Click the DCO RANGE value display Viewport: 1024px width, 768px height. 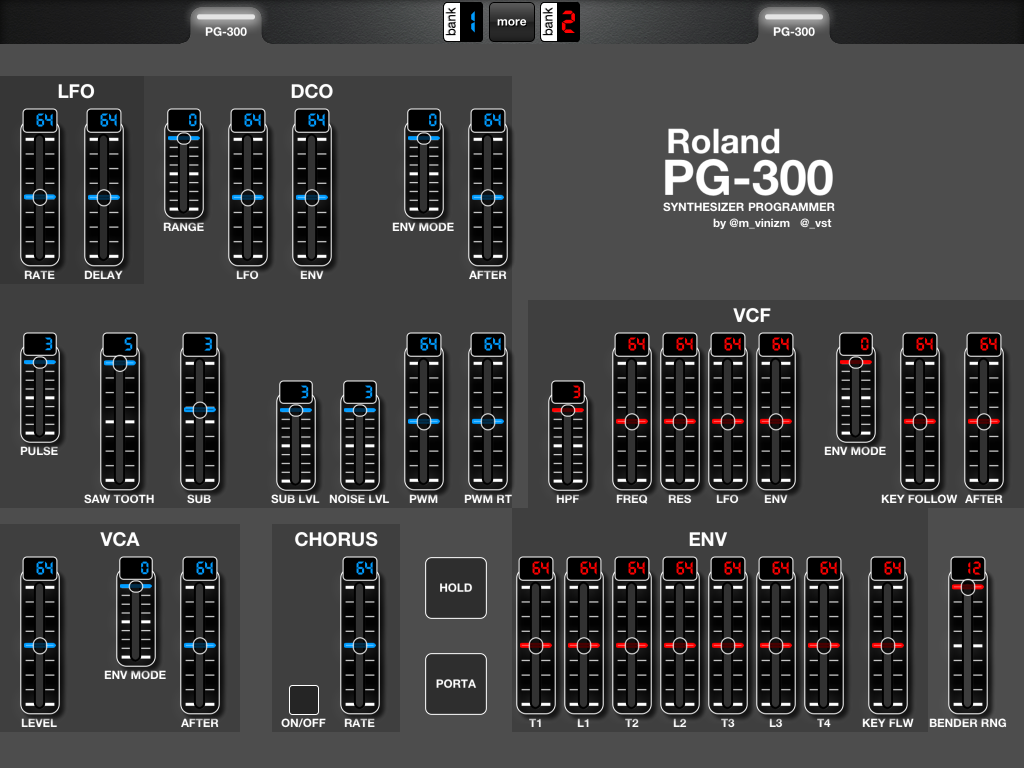tap(184, 120)
